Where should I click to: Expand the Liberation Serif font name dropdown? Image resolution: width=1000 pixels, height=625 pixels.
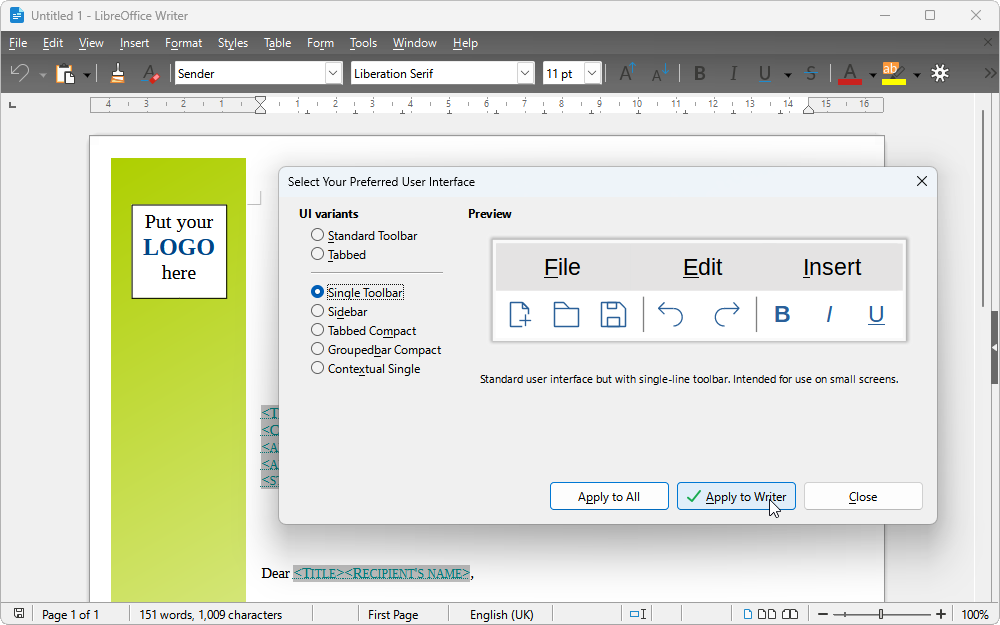[525, 73]
